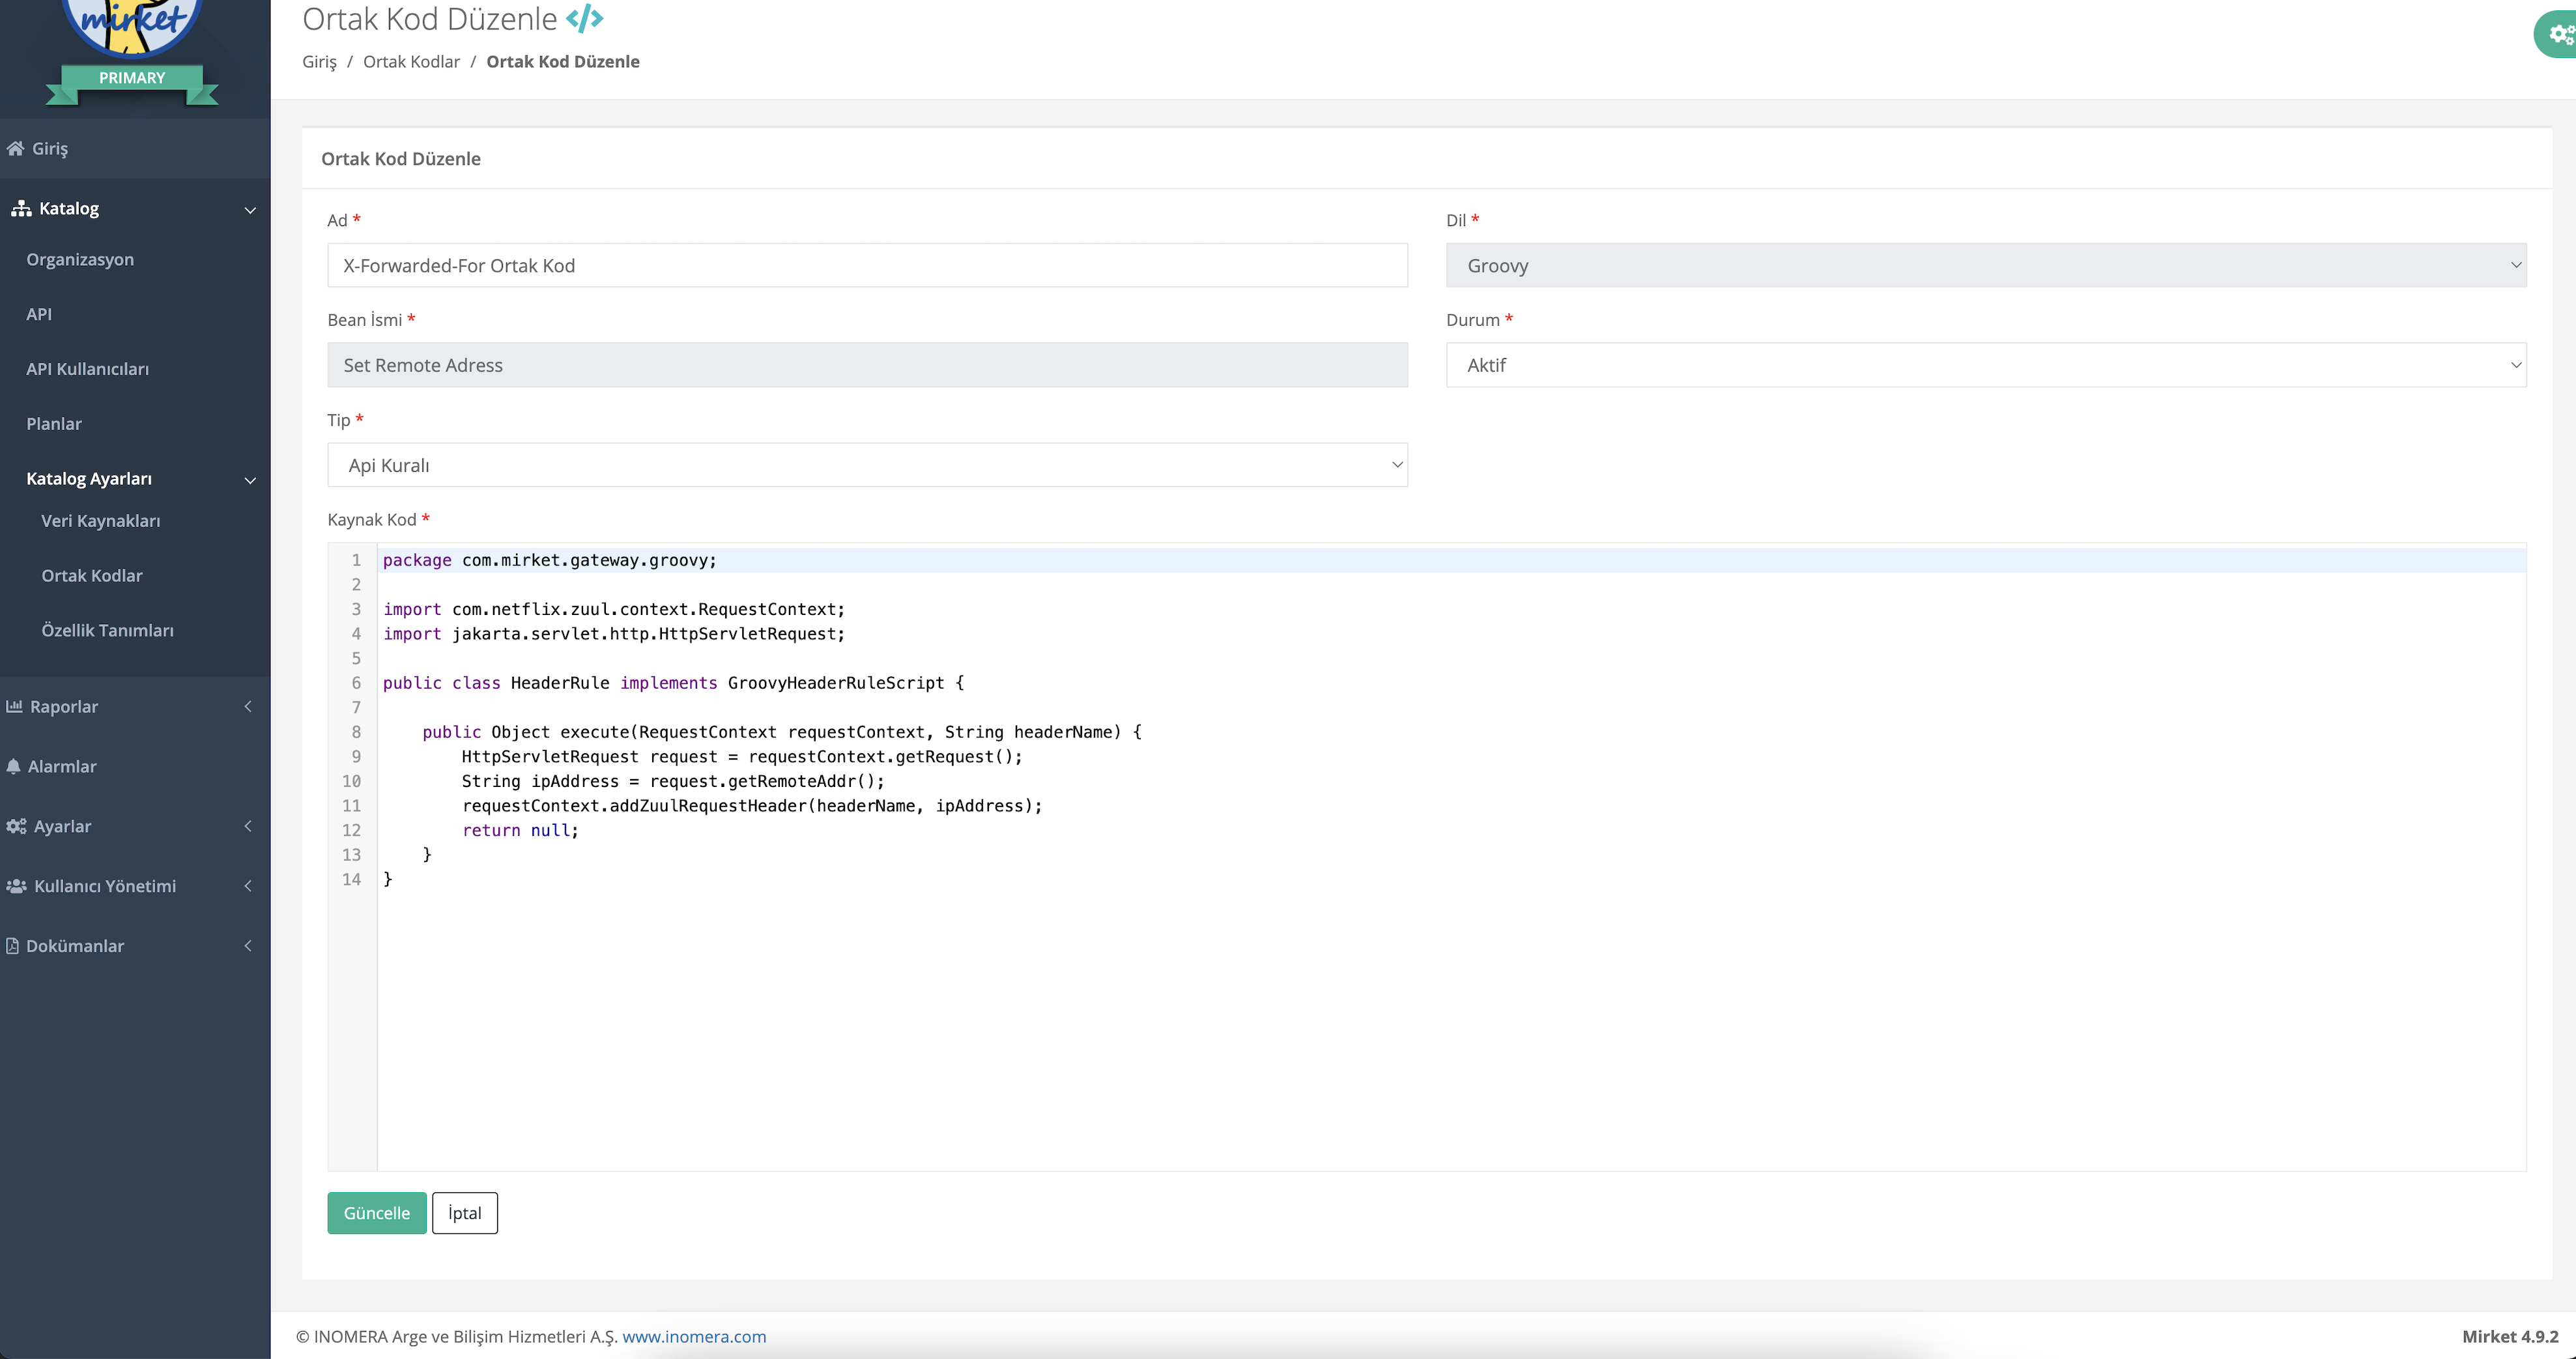The width and height of the screenshot is (2576, 1359).
Task: Open Özellik Tanımları menu item
Action: click(108, 630)
